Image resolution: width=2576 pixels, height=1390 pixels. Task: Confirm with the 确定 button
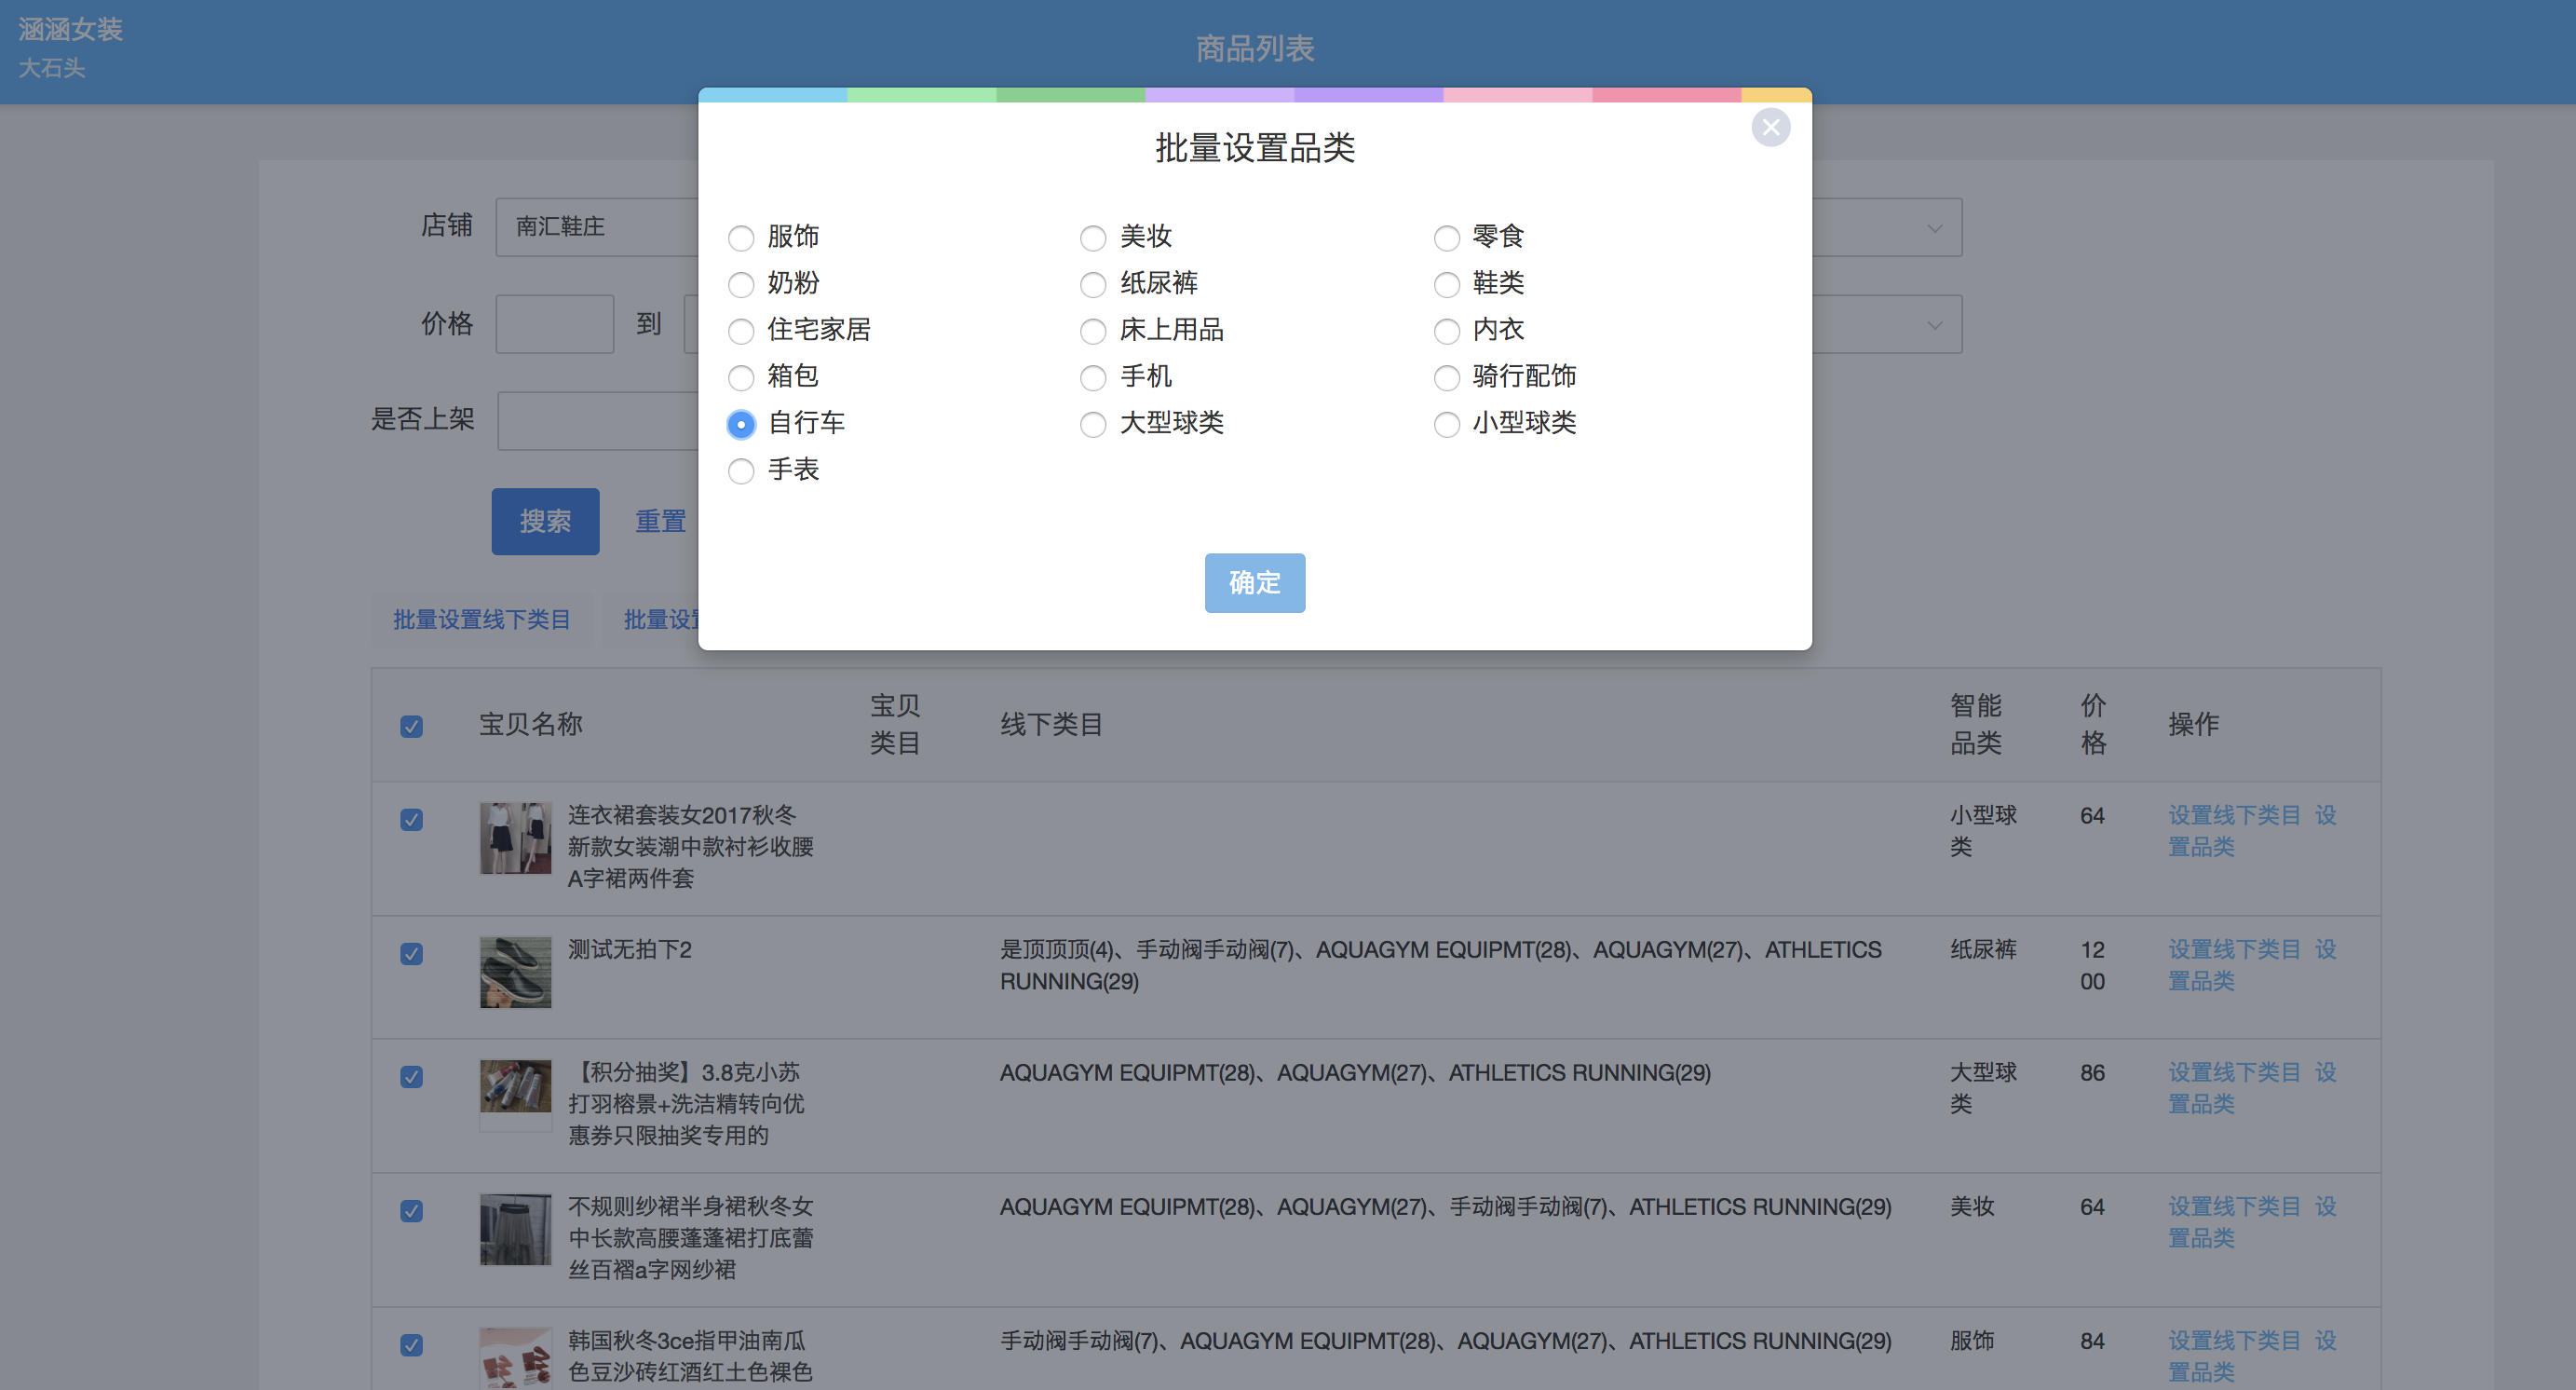click(x=1254, y=583)
